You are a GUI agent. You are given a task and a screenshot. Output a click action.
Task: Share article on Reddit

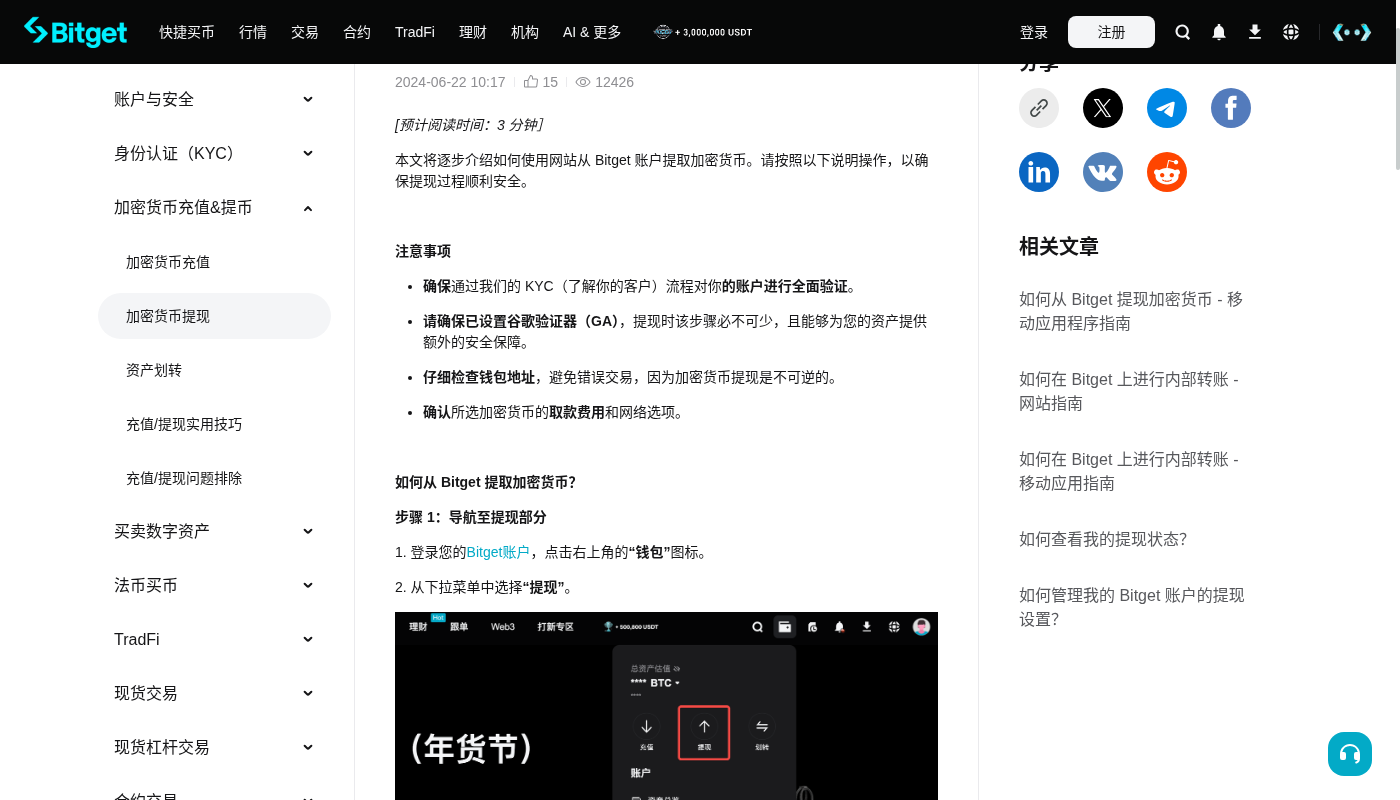[1167, 172]
